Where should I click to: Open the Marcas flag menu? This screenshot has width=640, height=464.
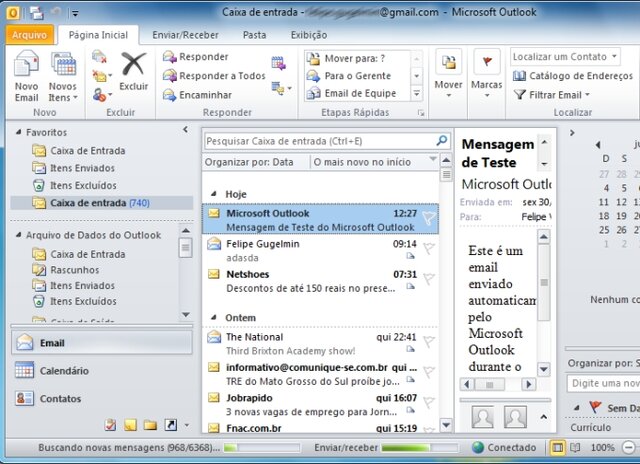pos(487,75)
